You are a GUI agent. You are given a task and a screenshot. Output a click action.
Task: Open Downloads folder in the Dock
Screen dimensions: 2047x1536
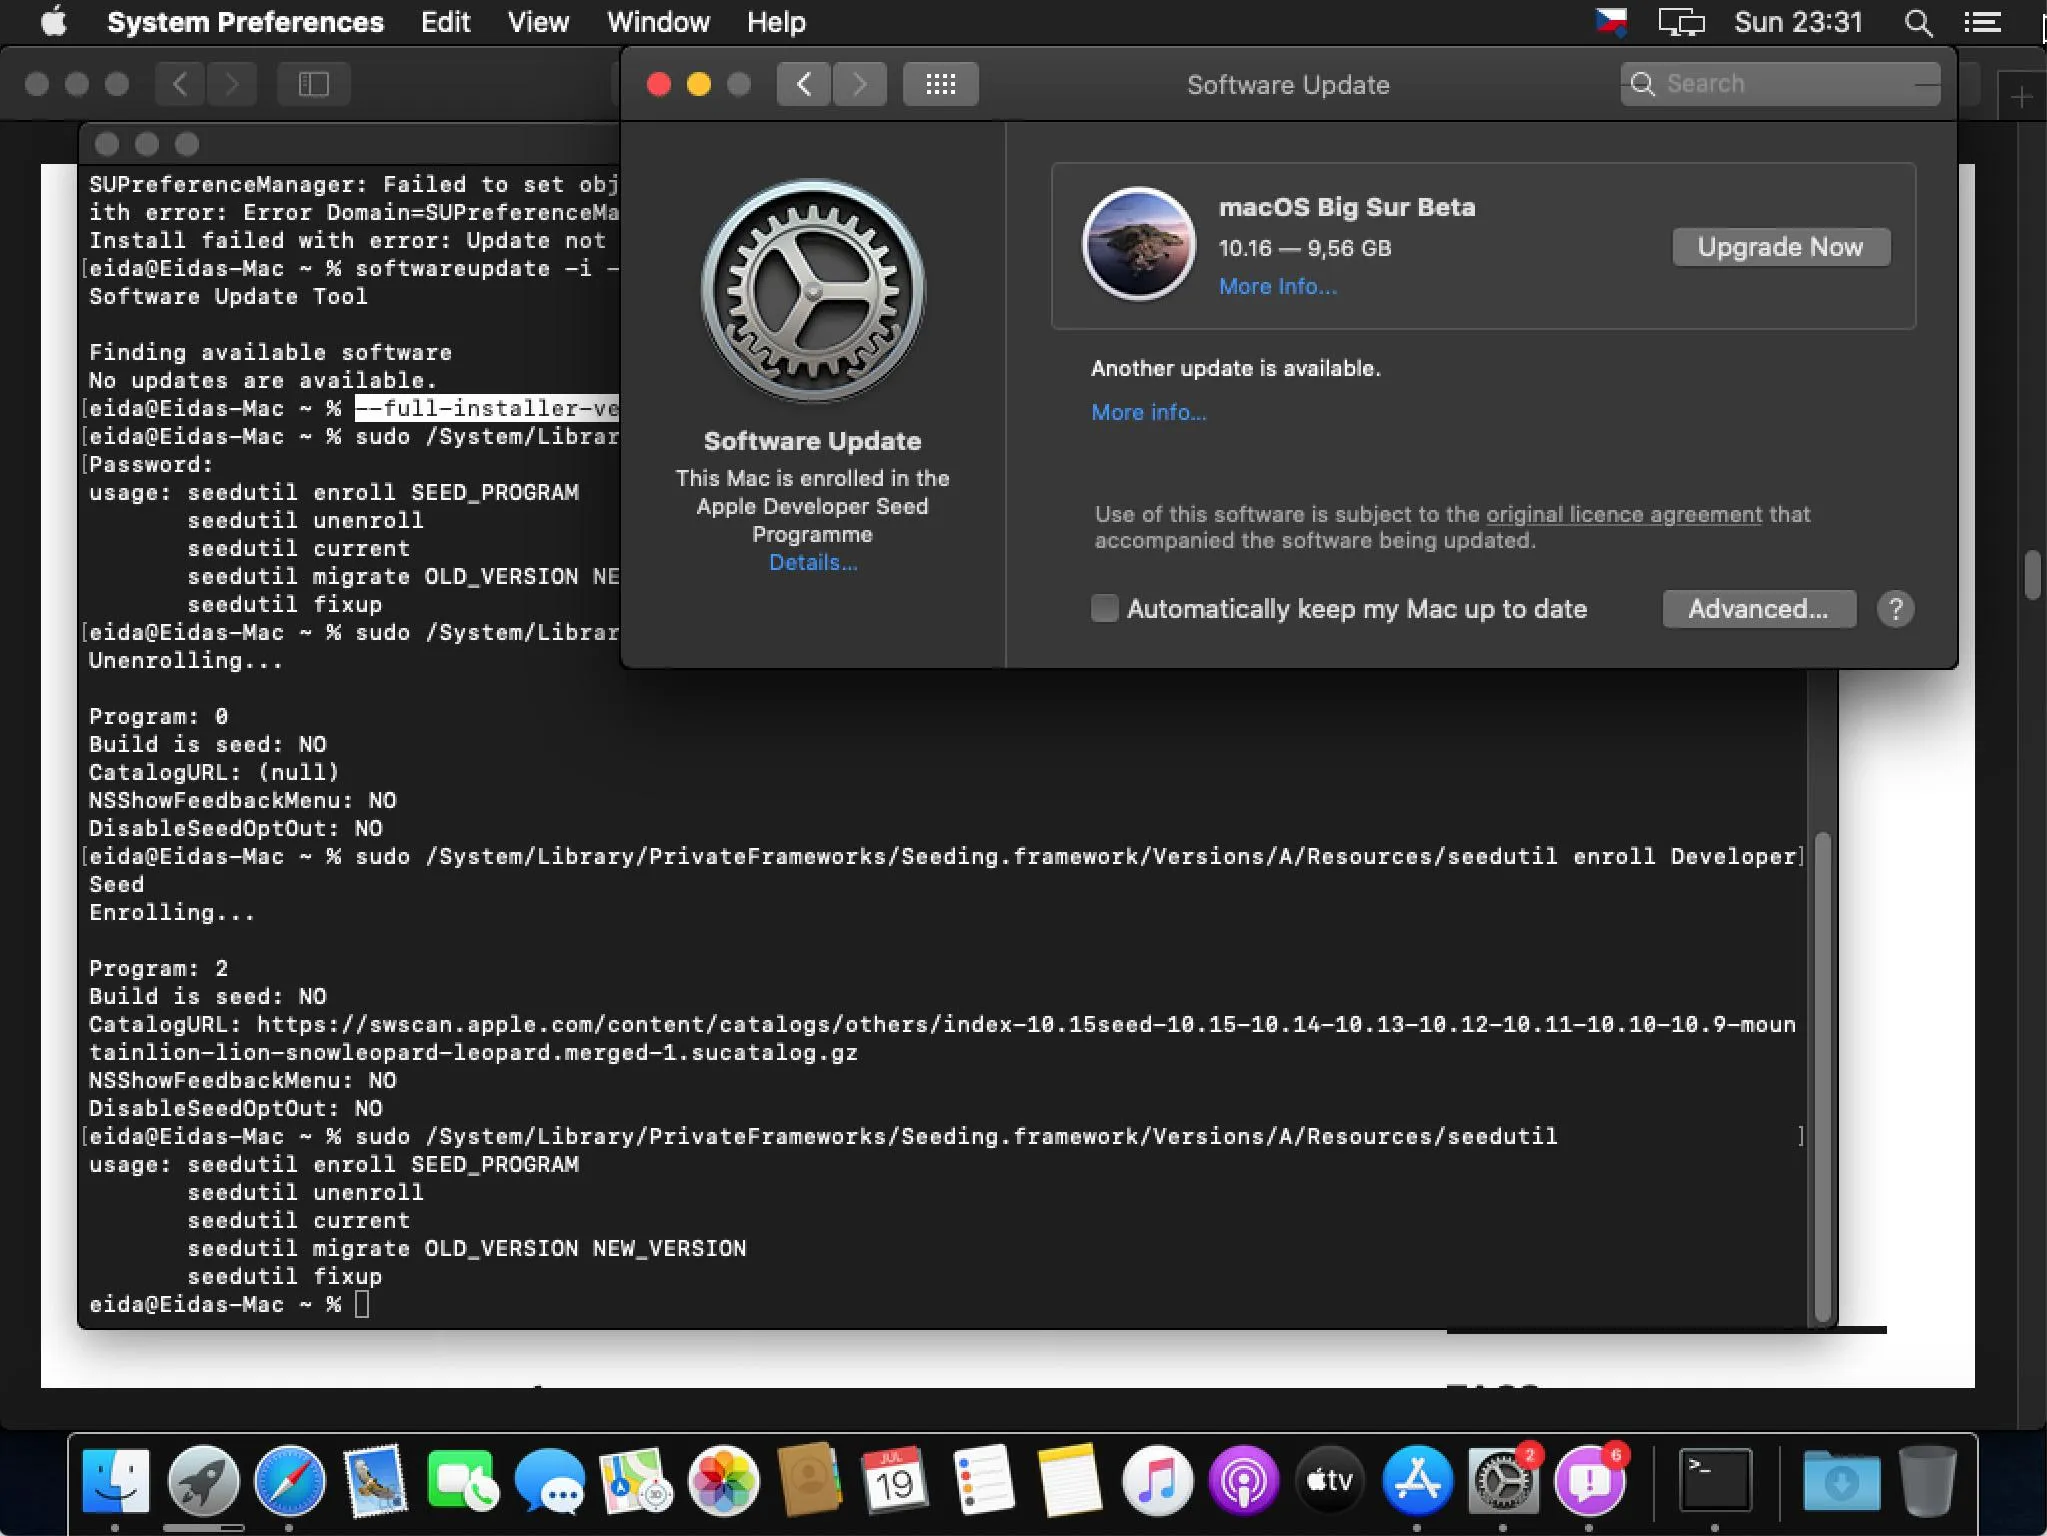point(1841,1481)
